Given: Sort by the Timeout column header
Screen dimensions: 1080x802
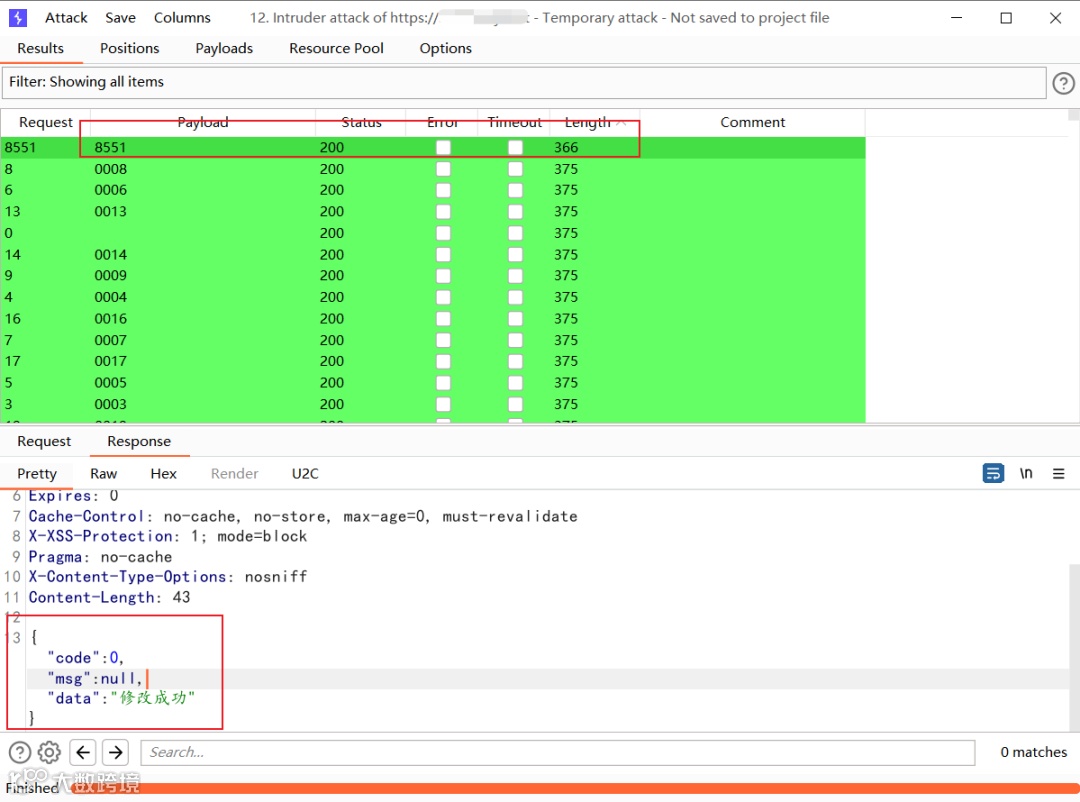Looking at the screenshot, I should [515, 122].
